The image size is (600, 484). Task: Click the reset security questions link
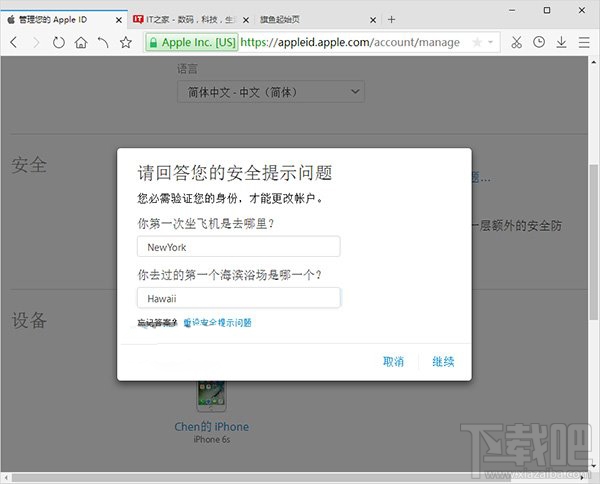coord(217,323)
